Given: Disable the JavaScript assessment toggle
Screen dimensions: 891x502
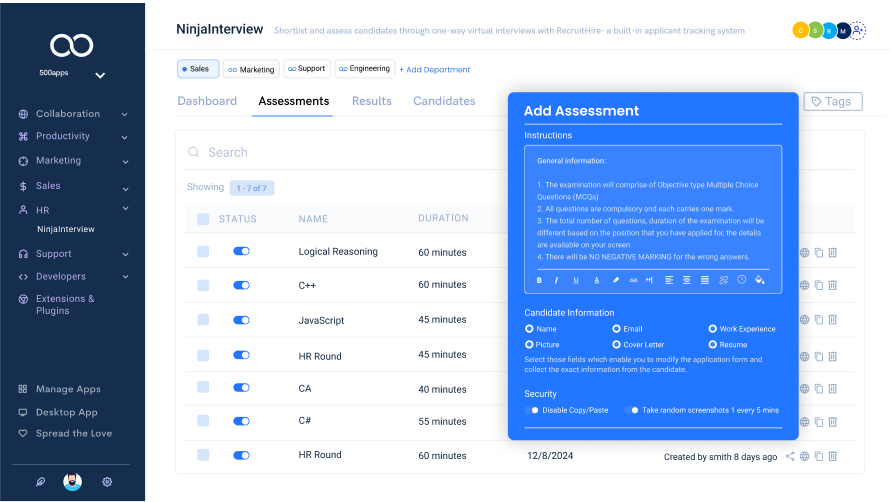Looking at the screenshot, I should (x=242, y=320).
